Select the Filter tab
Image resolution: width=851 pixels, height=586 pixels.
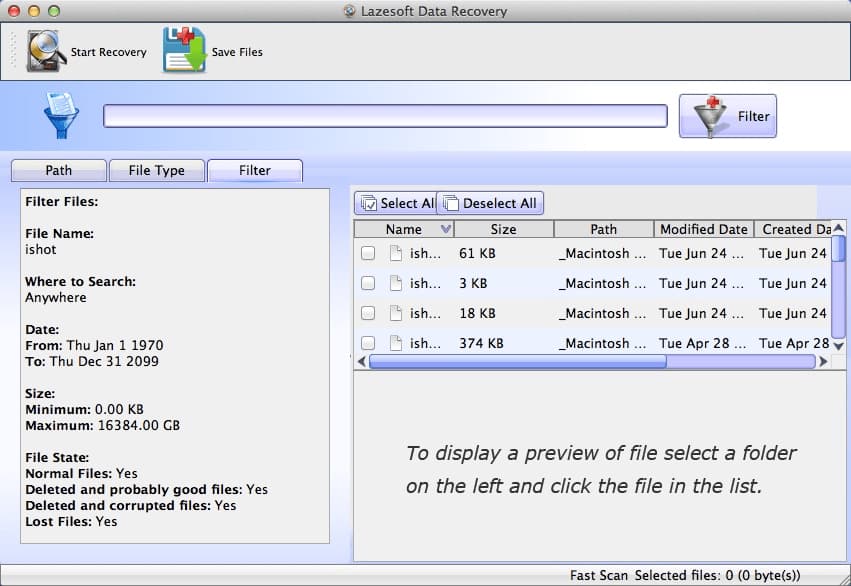pos(255,170)
